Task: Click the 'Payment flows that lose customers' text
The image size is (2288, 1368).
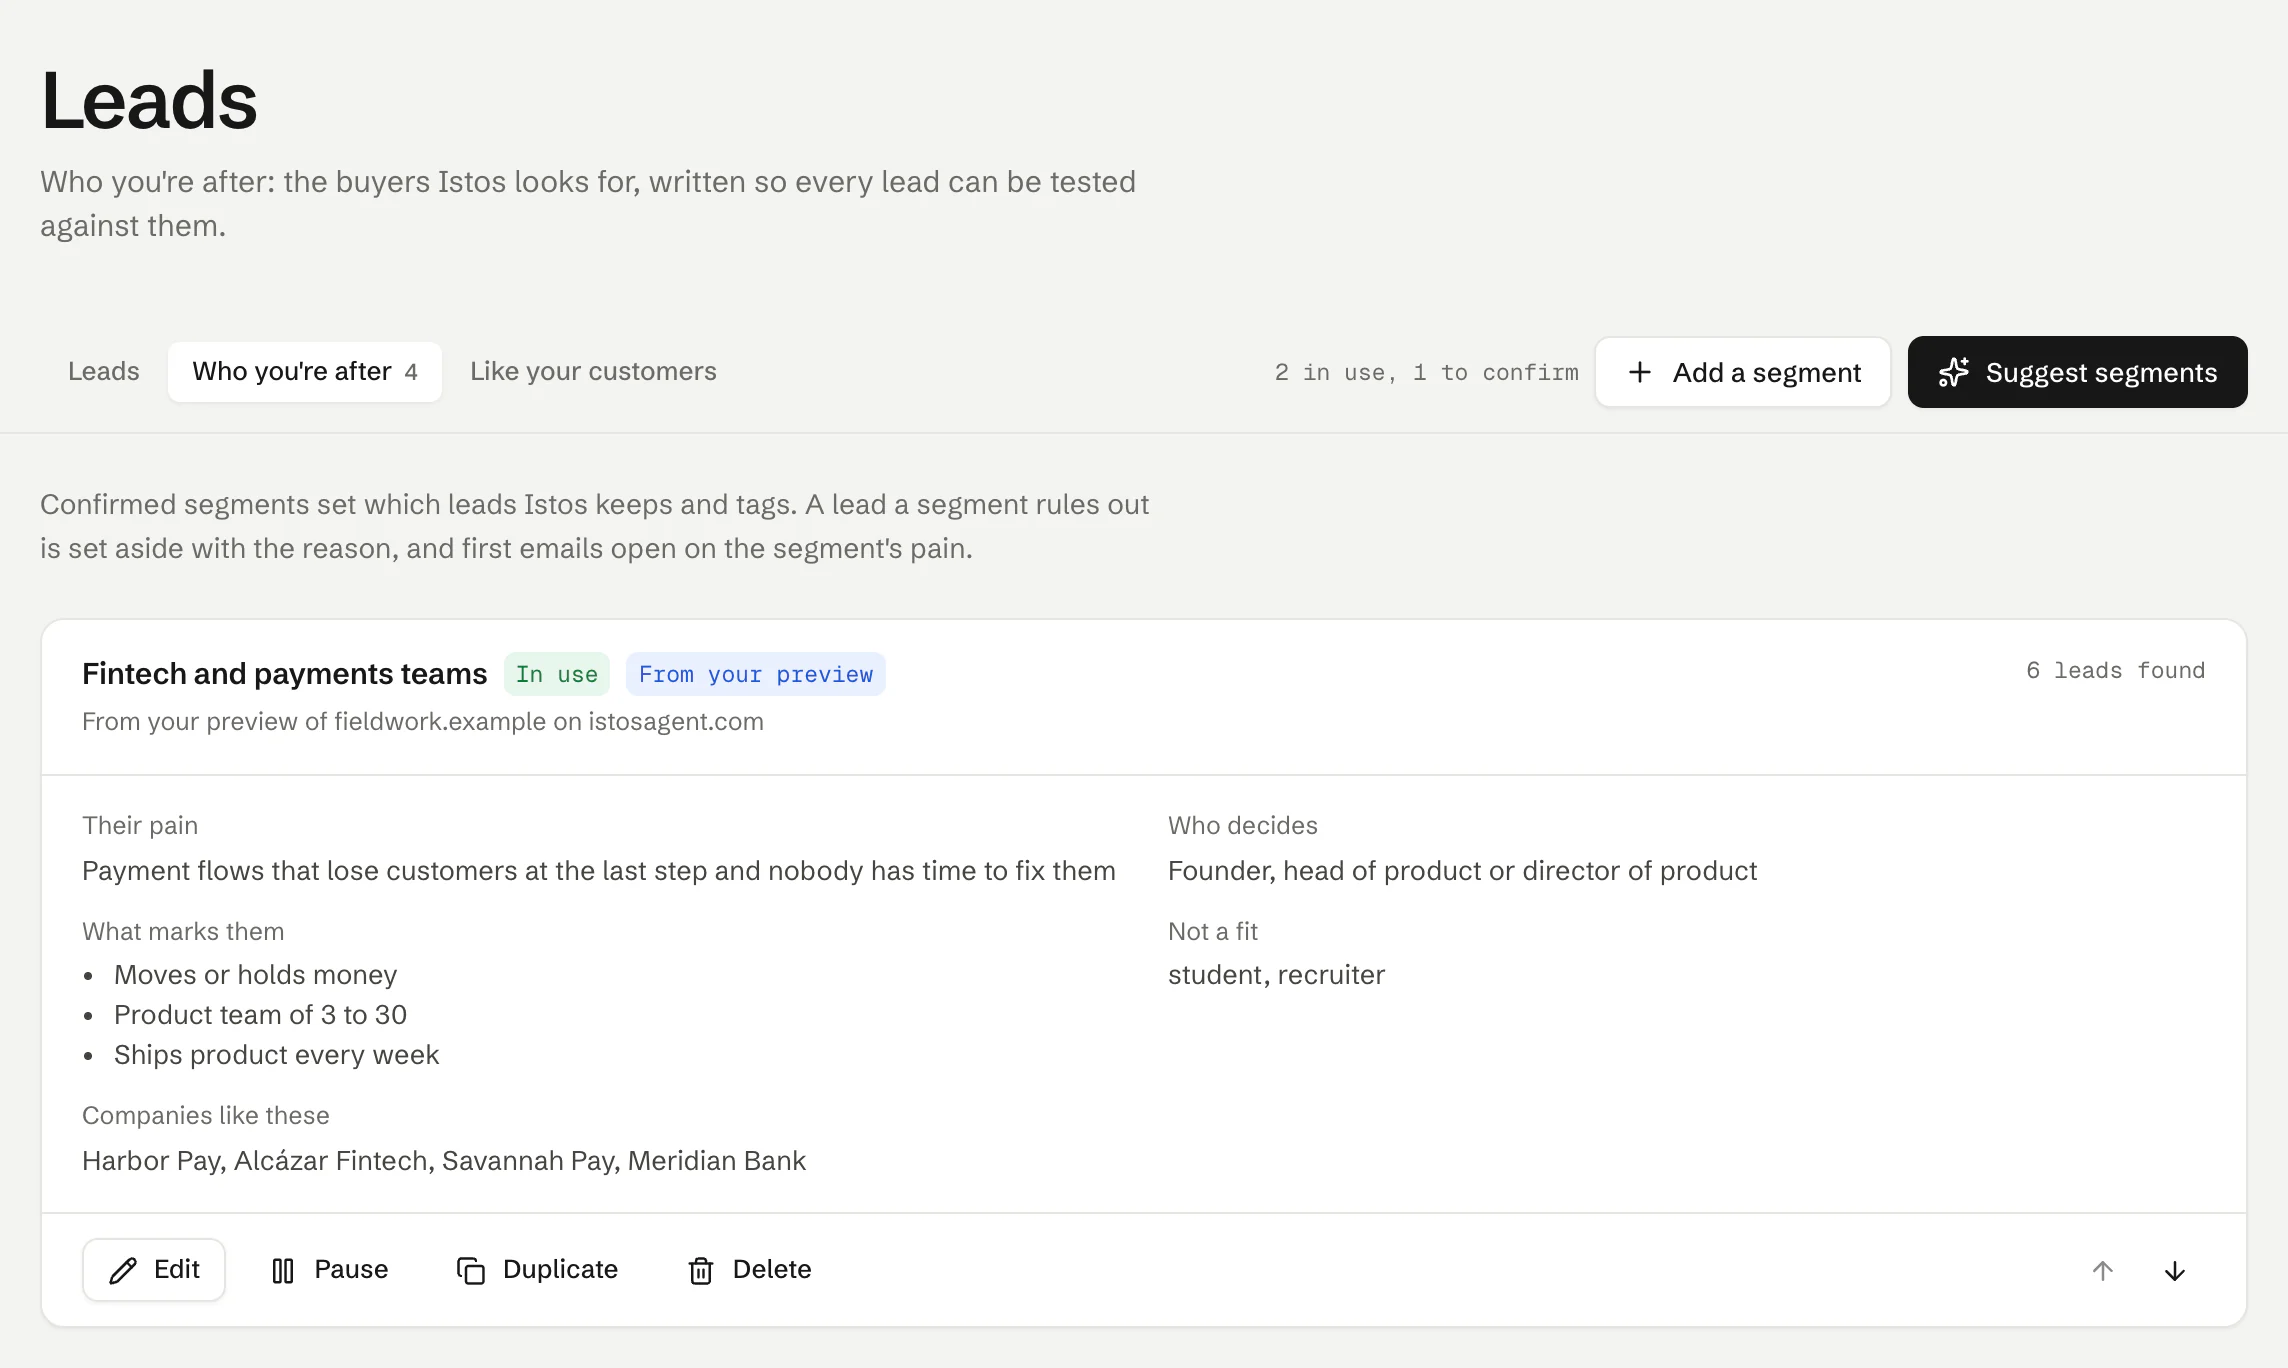Action: click(598, 871)
